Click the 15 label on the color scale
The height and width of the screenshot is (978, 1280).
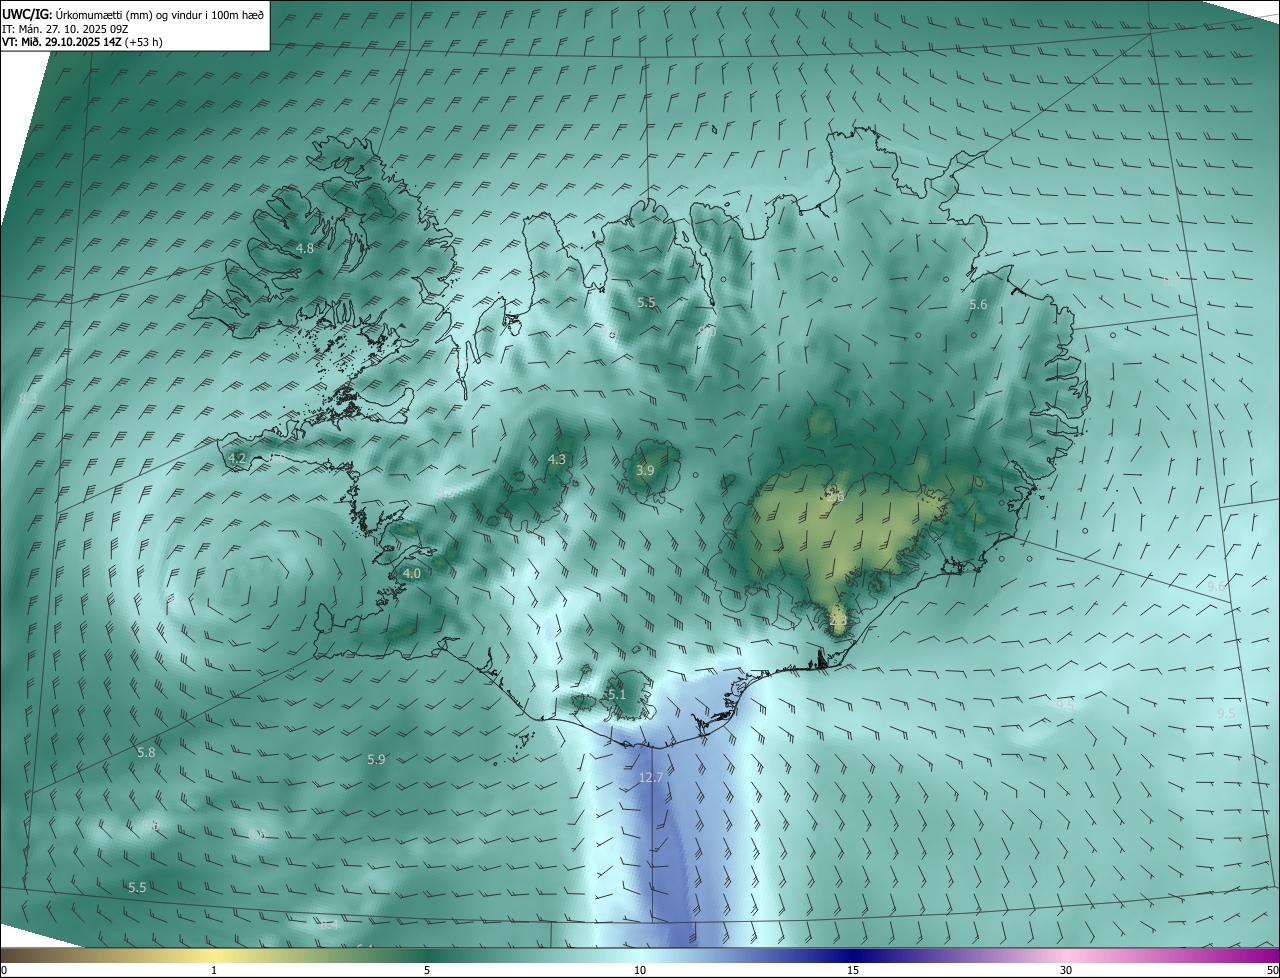tap(853, 971)
